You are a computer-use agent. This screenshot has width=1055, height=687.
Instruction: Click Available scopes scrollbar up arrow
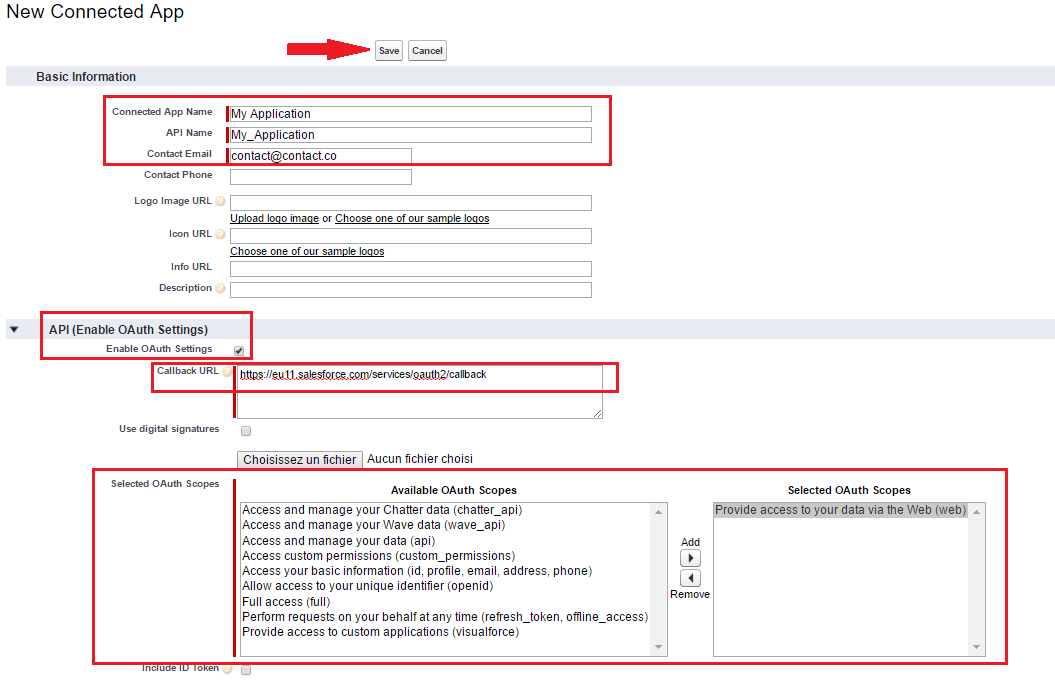click(x=659, y=512)
